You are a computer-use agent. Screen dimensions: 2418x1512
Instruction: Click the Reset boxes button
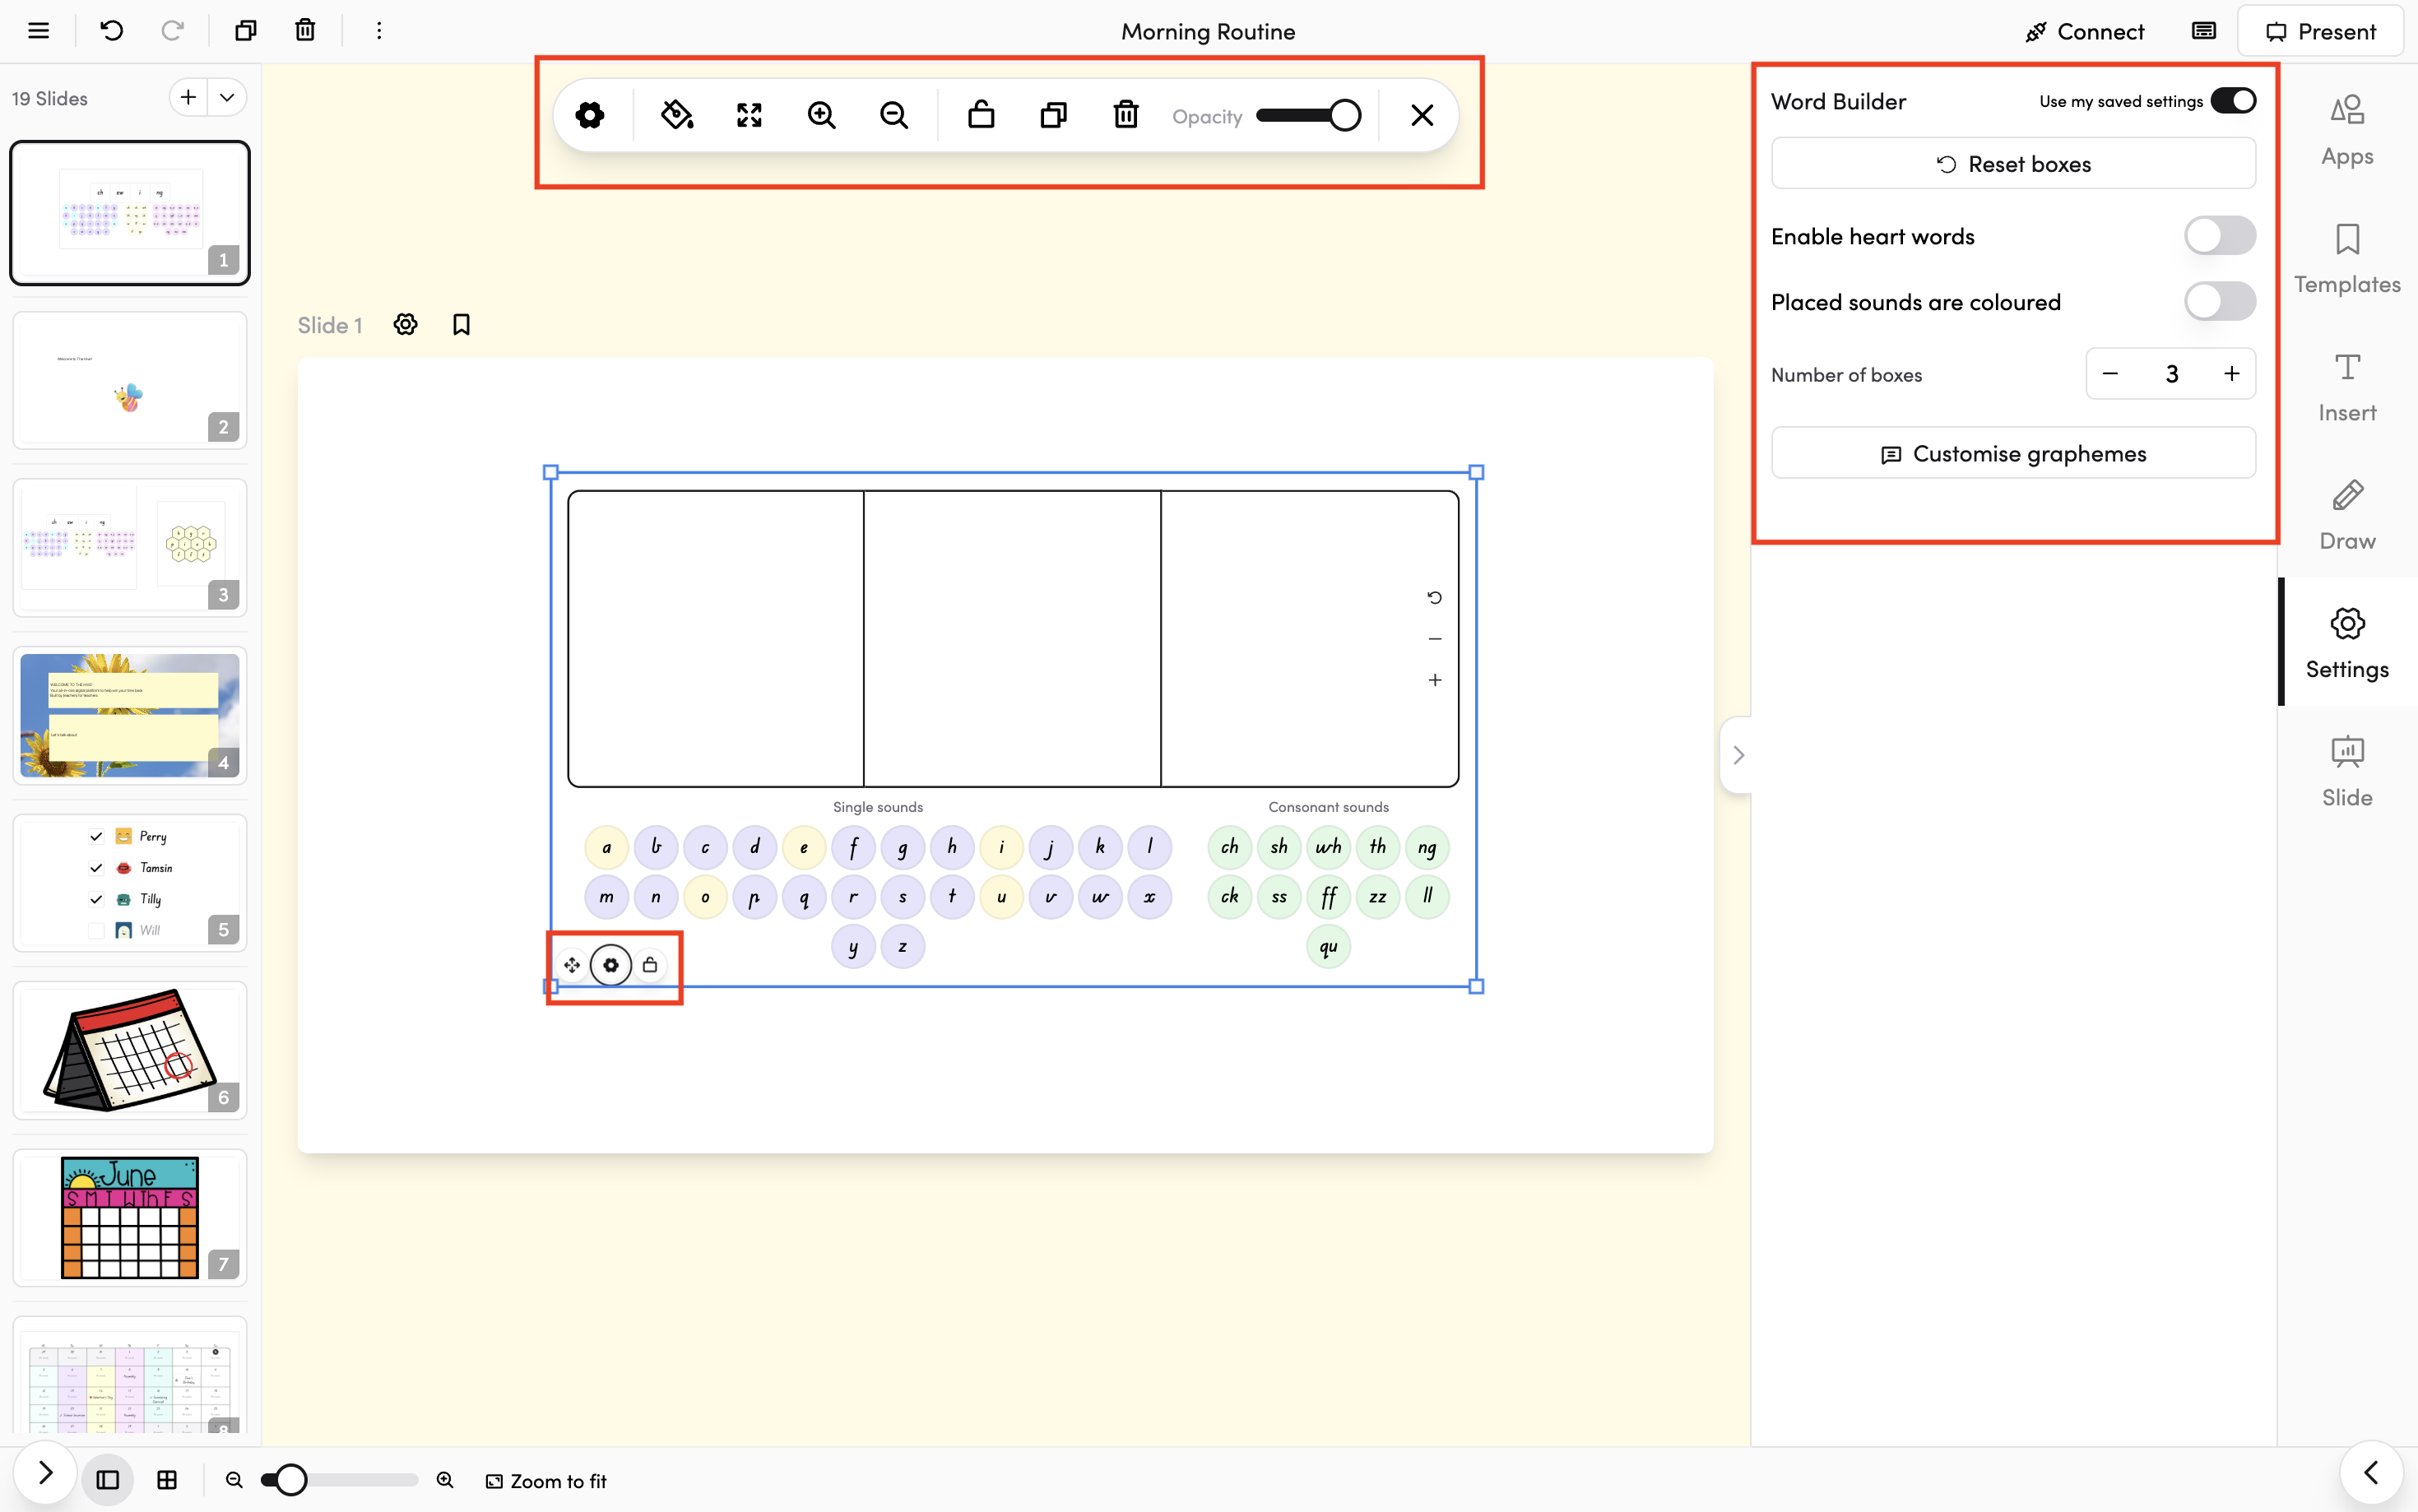(x=2013, y=164)
